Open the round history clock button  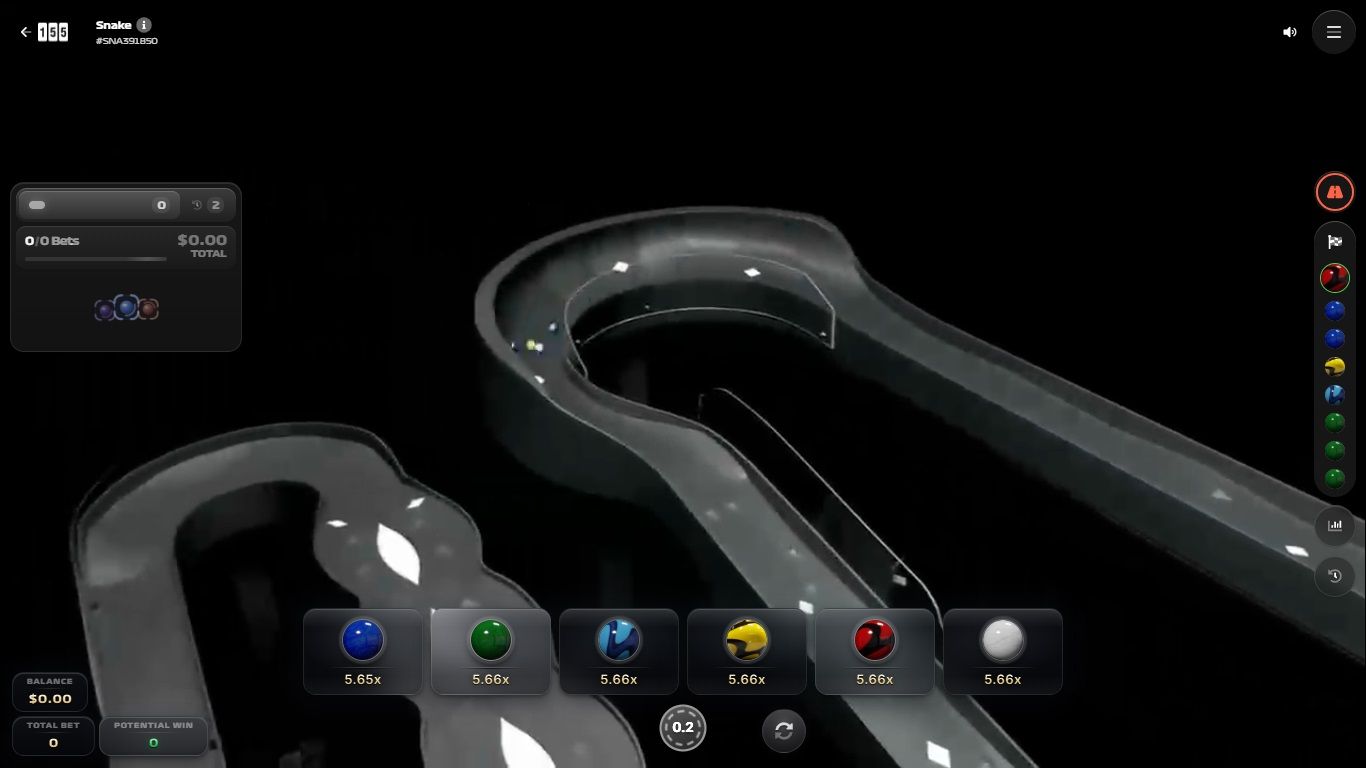point(1335,576)
